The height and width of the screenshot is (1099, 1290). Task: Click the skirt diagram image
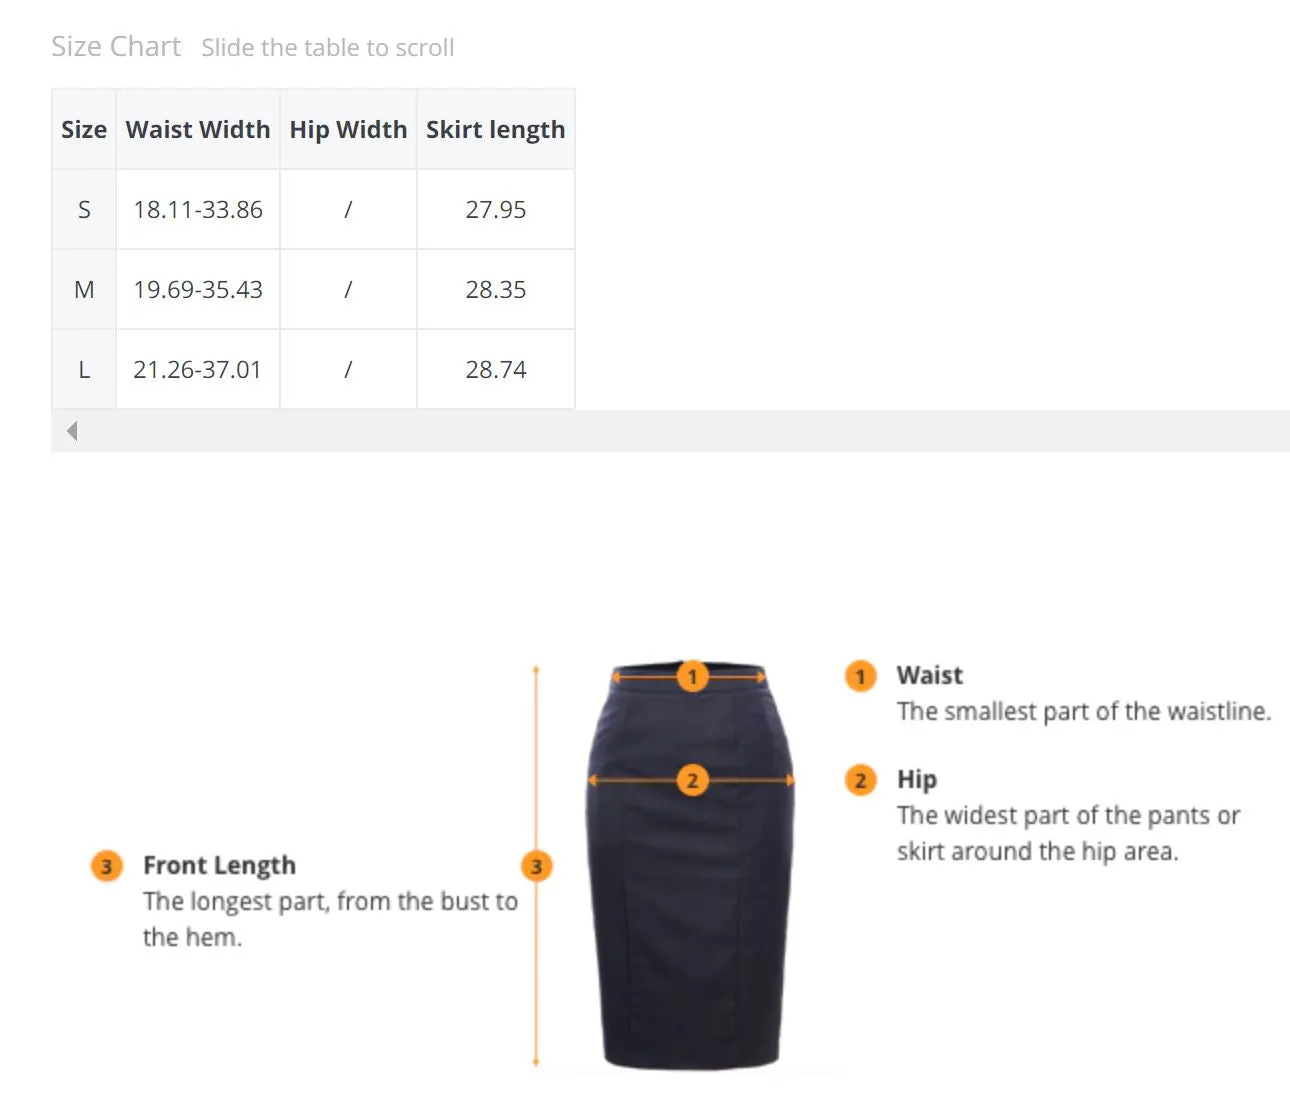(x=690, y=867)
